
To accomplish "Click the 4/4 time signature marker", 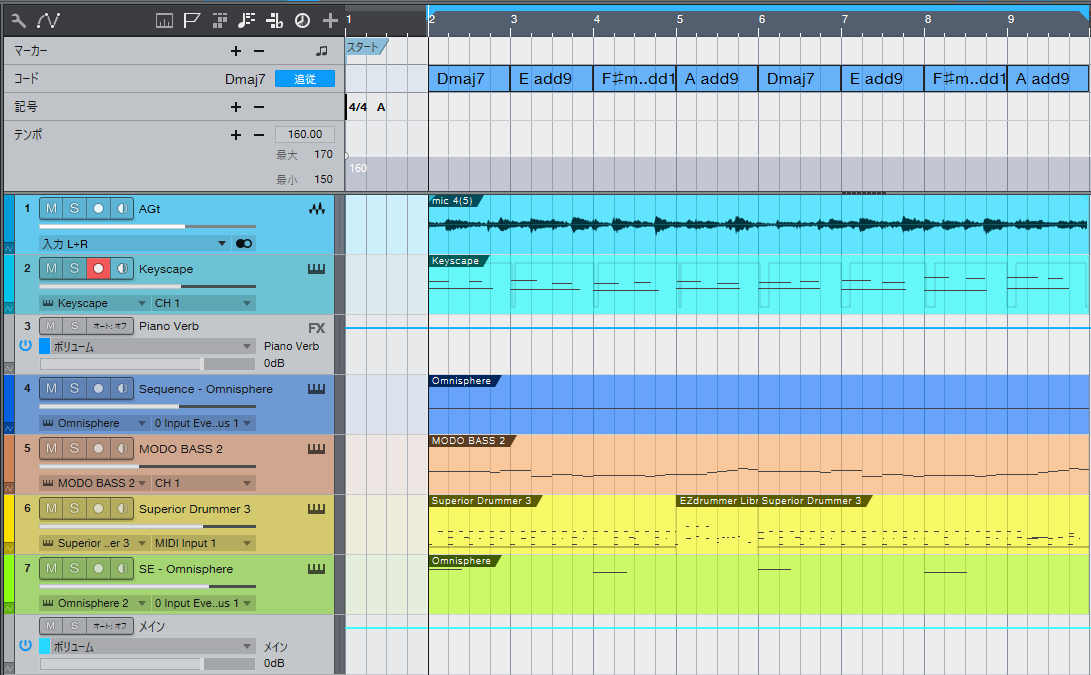I will (x=358, y=107).
